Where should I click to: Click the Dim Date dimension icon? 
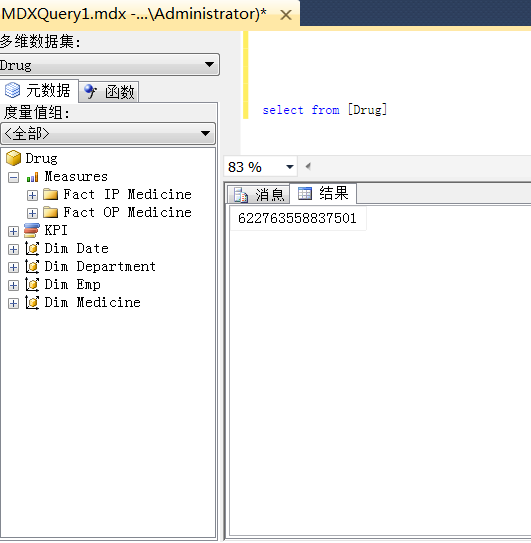click(32, 249)
